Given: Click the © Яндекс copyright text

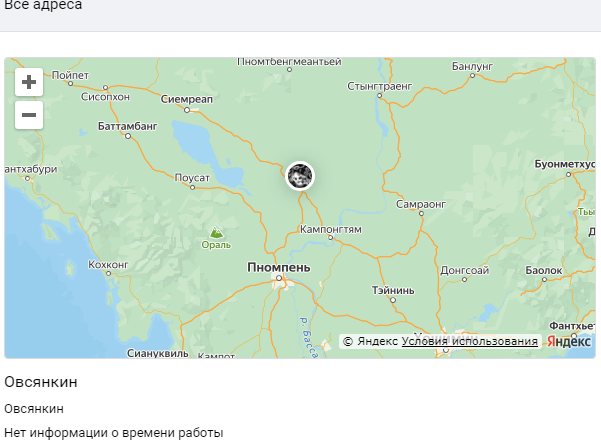Looking at the screenshot, I should [370, 341].
